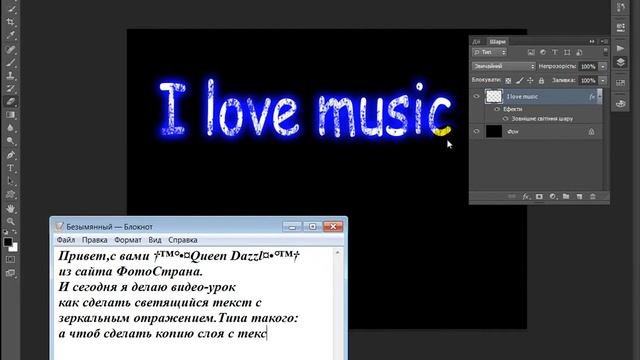
Task: Delete the selected layer via trash icon
Action: (593, 197)
